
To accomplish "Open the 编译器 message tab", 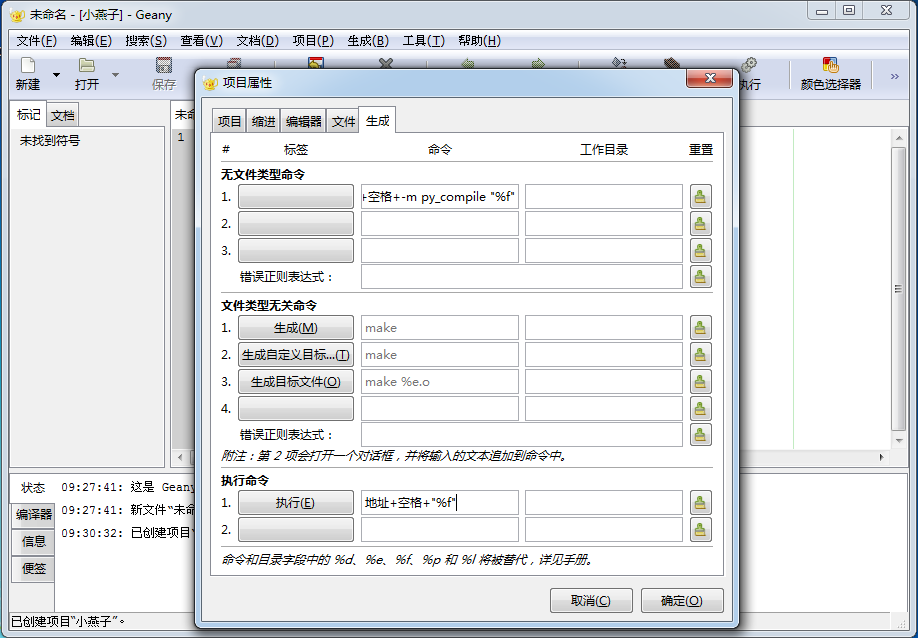I will 34,514.
